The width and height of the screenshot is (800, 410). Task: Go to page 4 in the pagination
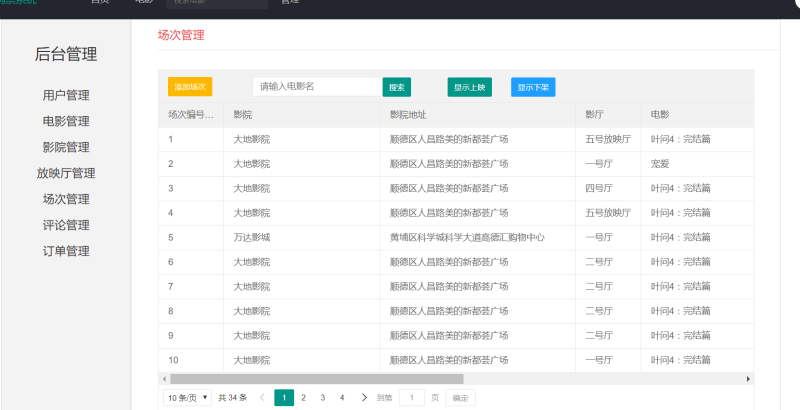point(342,398)
